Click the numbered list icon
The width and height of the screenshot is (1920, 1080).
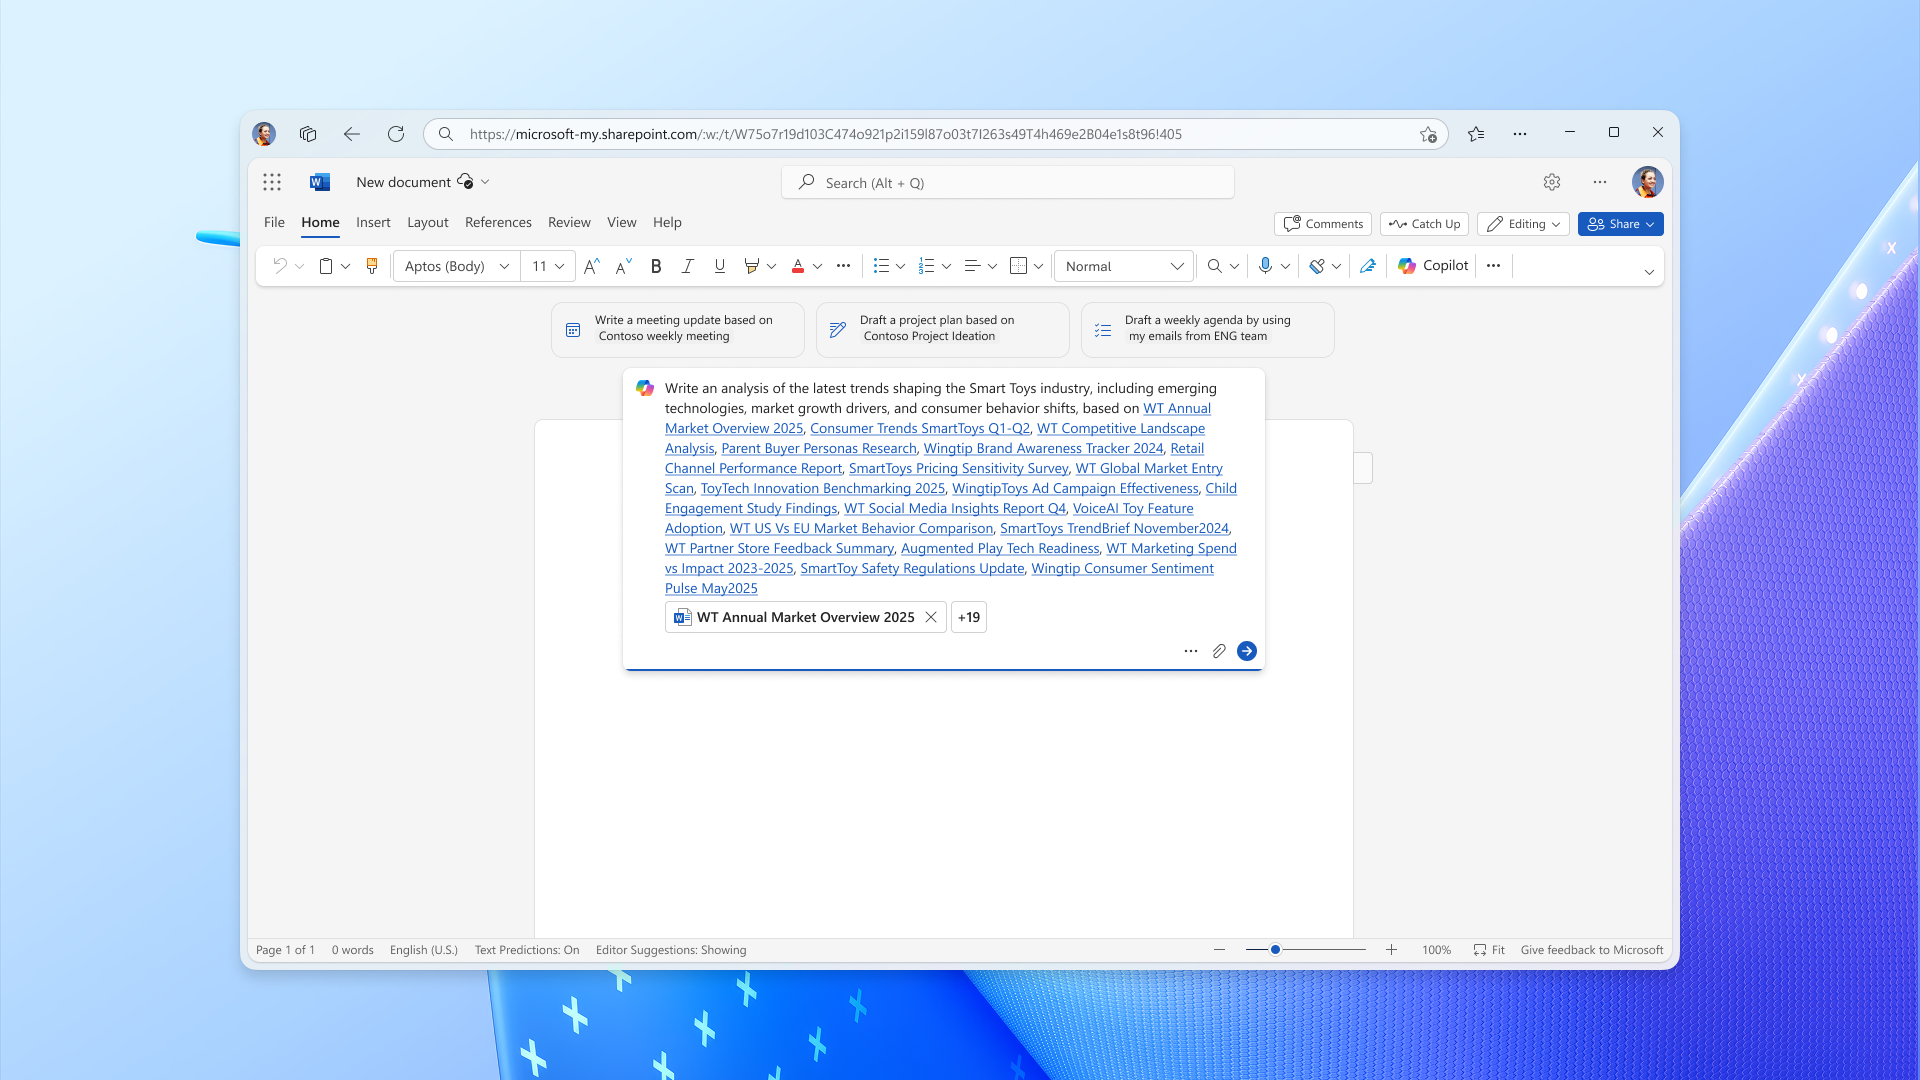(927, 266)
